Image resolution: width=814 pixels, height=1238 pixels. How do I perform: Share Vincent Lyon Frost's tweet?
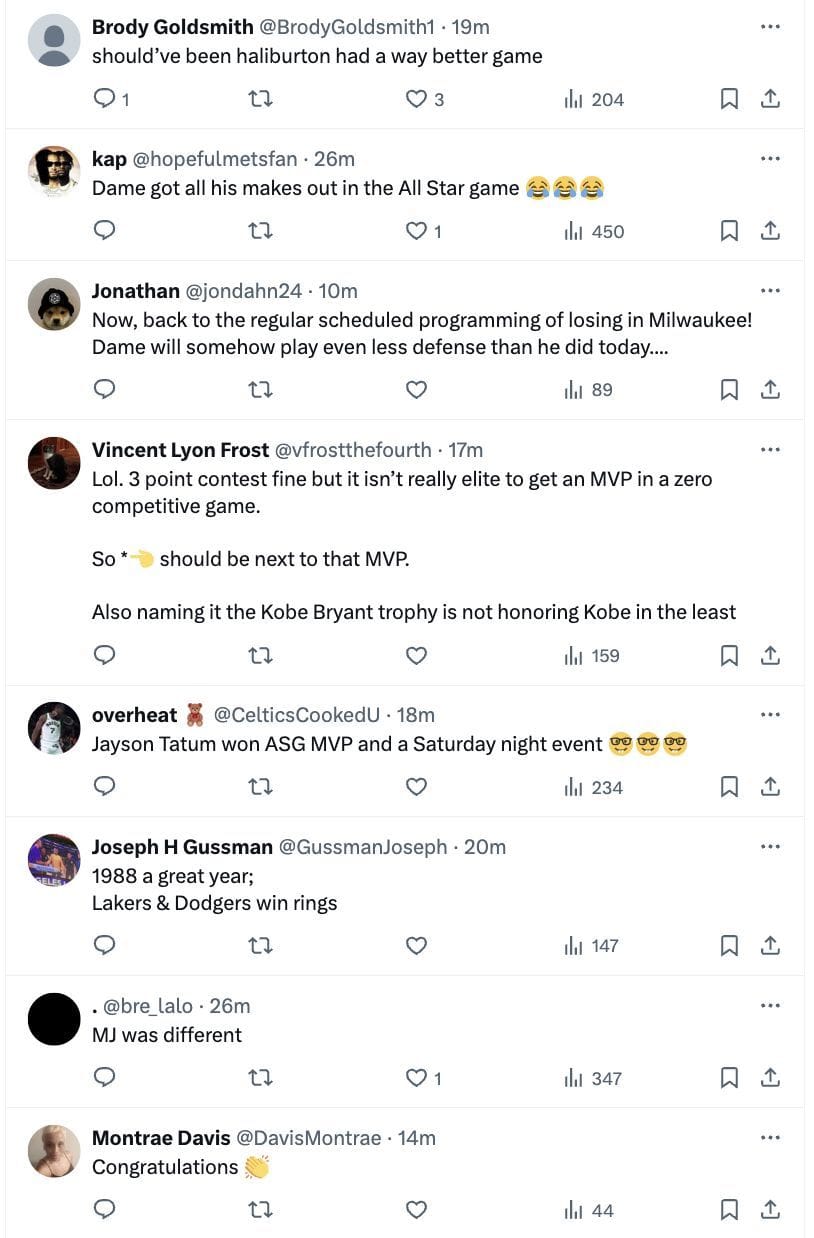coord(770,656)
